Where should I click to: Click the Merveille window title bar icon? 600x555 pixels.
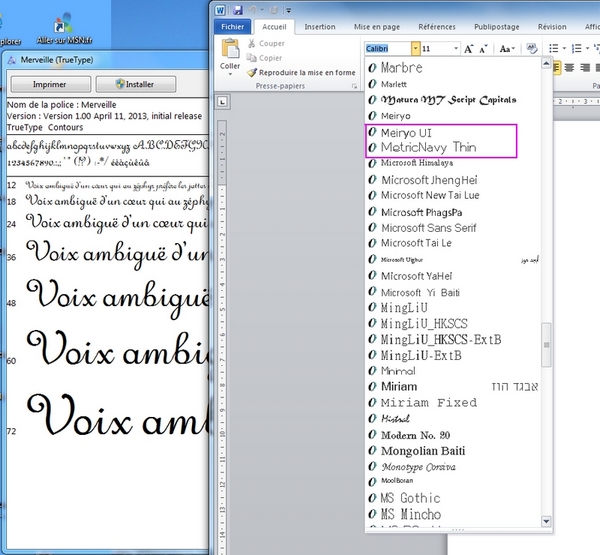(x=12, y=60)
